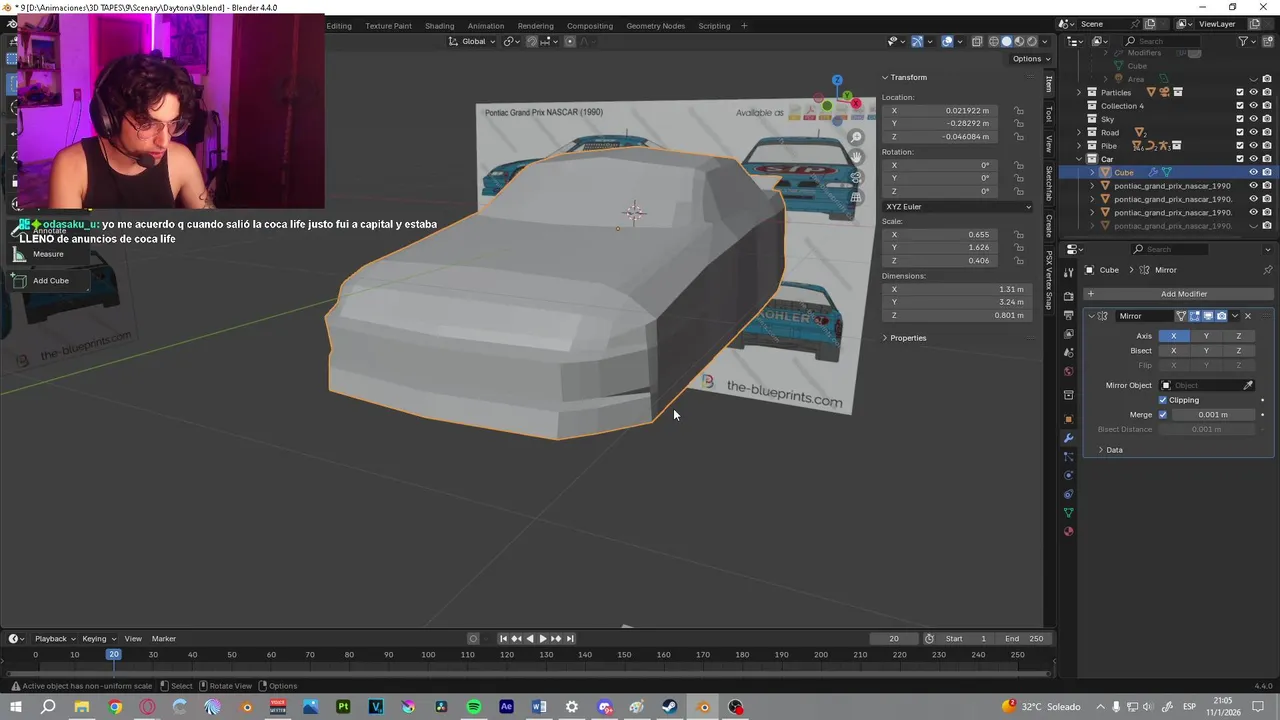1280x720 pixels.
Task: Pin the properties editor context
Action: pos(1268,270)
